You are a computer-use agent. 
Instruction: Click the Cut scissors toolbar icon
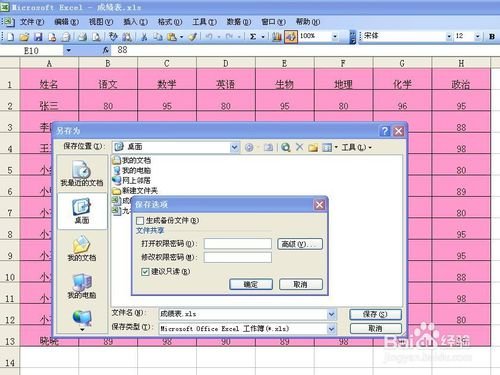click(x=144, y=37)
